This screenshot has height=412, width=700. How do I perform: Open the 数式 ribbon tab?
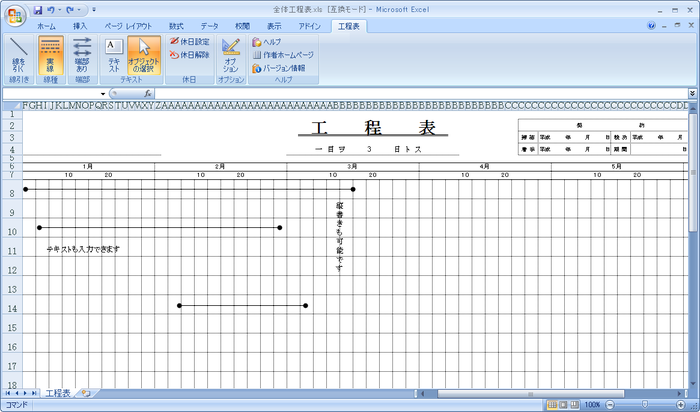coord(176,24)
